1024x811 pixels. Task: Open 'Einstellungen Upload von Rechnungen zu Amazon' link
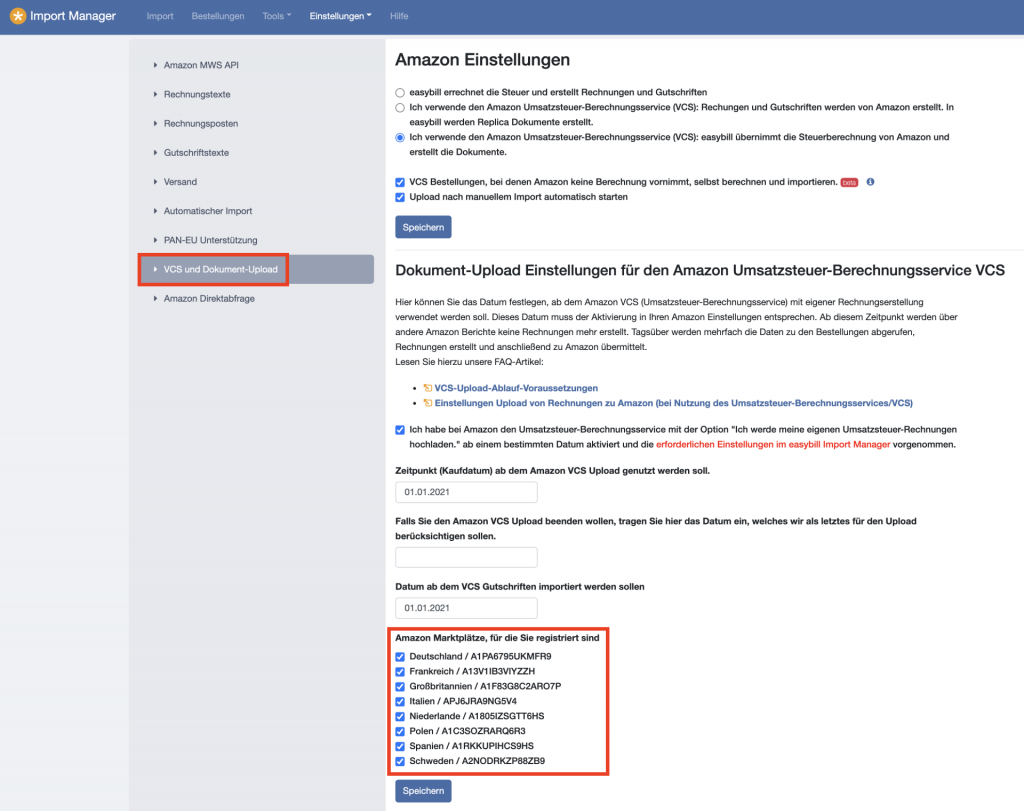click(x=673, y=403)
